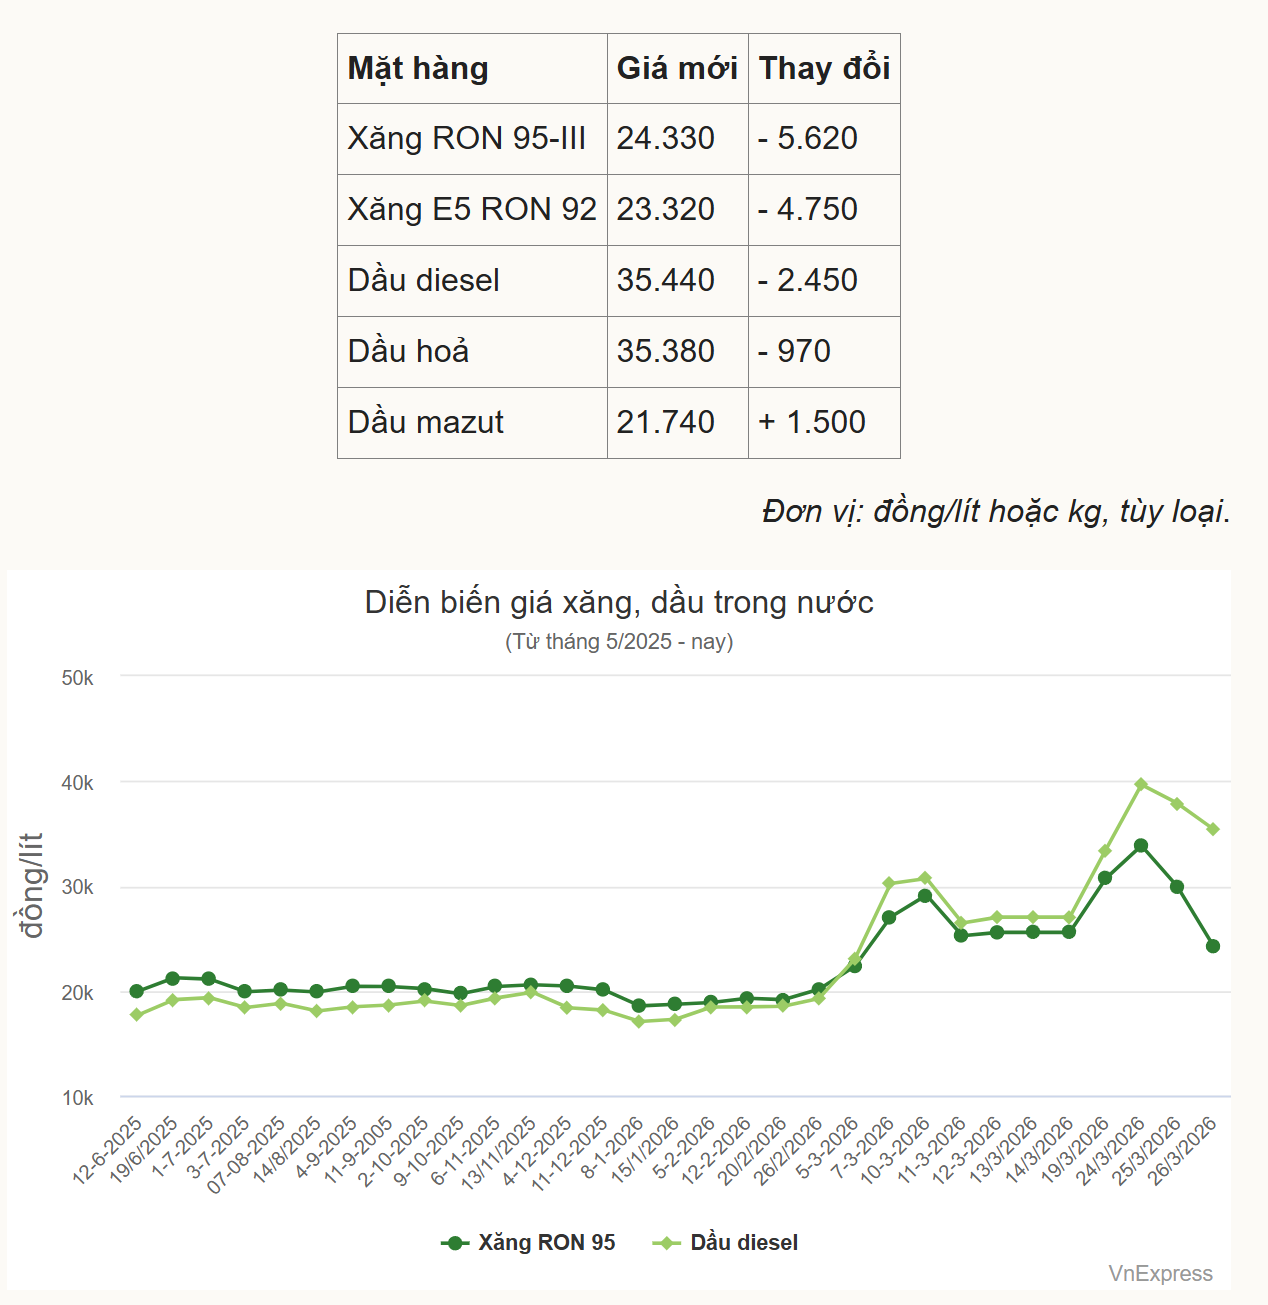Click the "Mặt hàng" column header
This screenshot has width=1268, height=1305.
pos(418,69)
